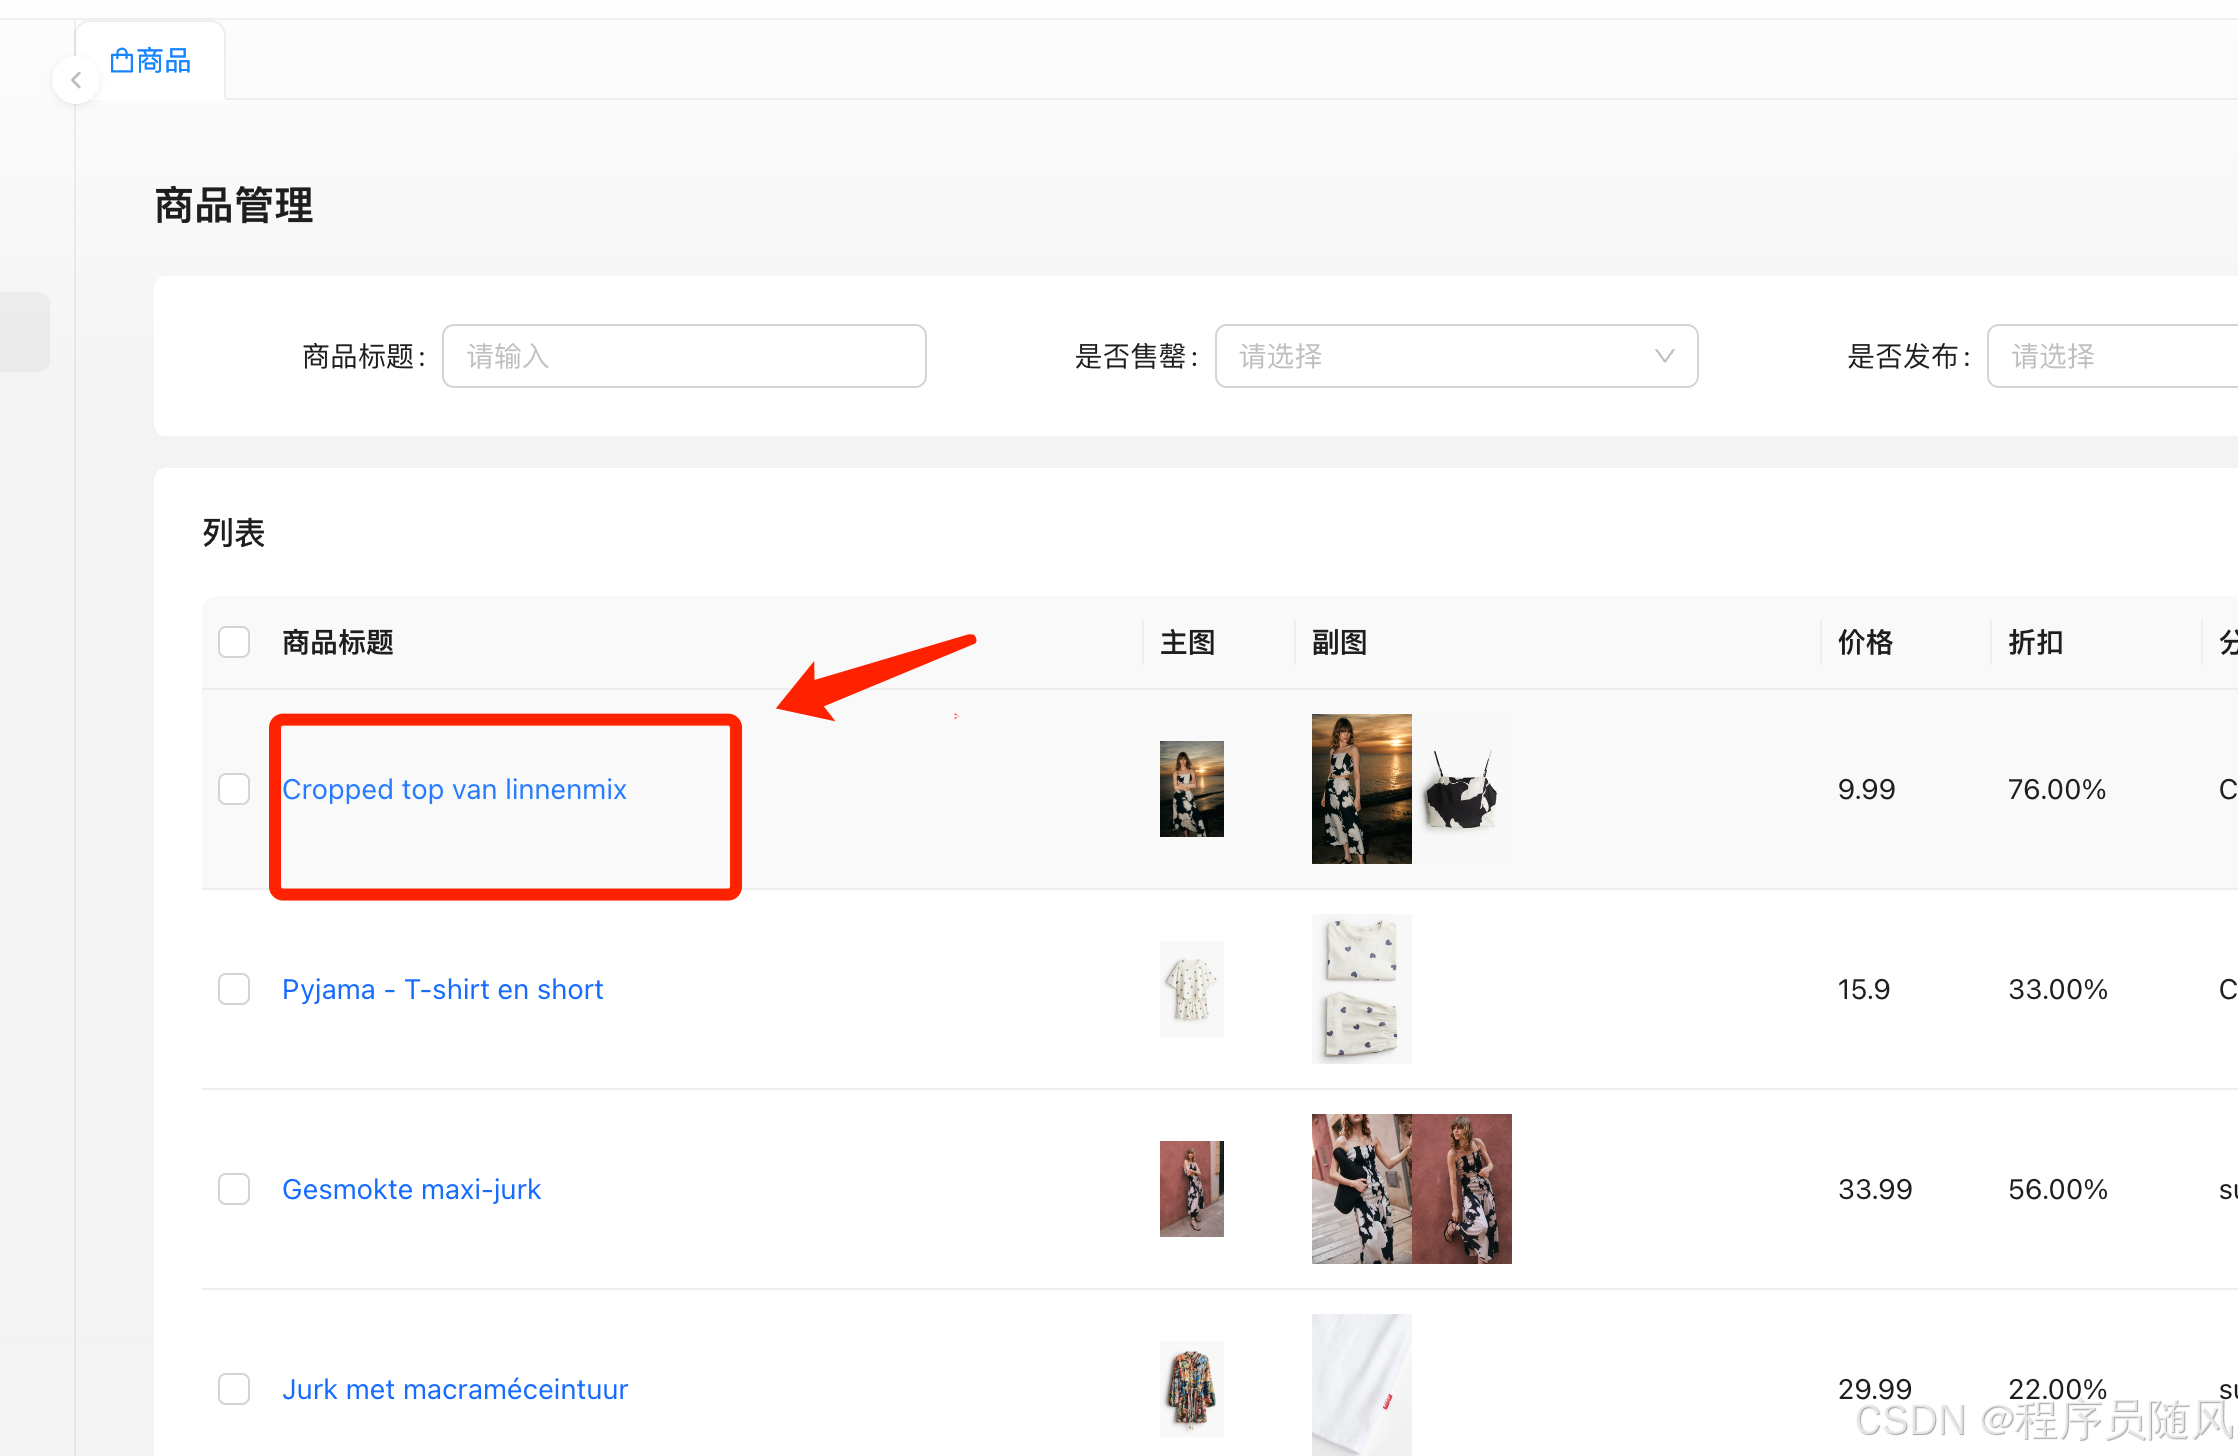Check the Jurk met macraméceintuur checkbox
Image resolution: width=2238 pixels, height=1456 pixels.
(x=233, y=1388)
